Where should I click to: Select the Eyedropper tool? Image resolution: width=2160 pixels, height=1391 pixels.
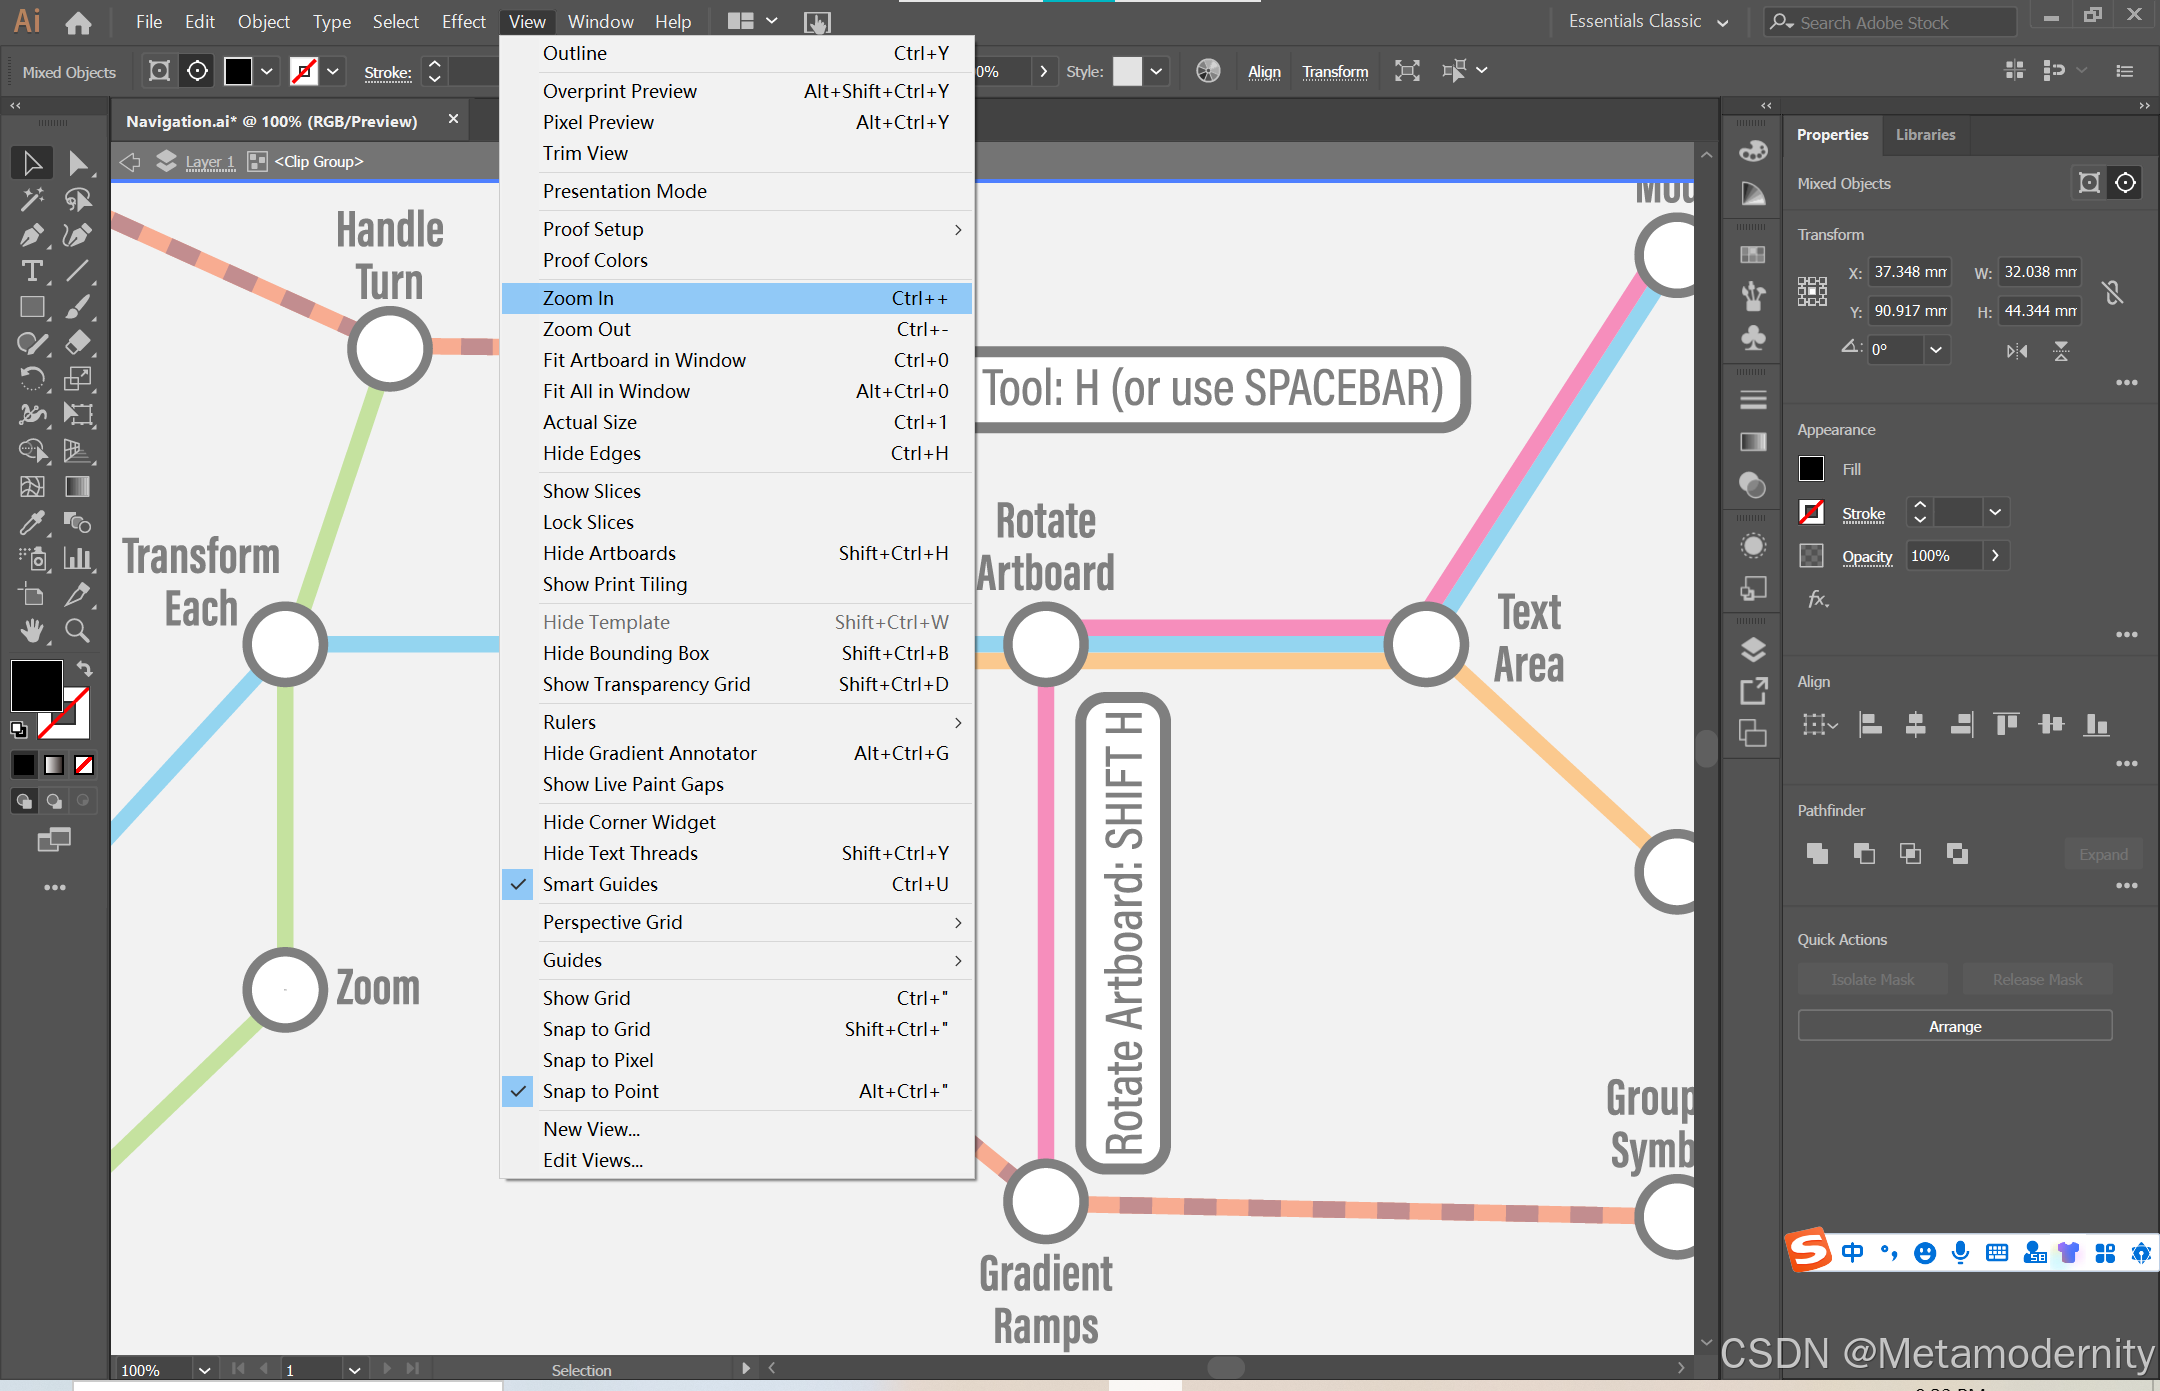[32, 523]
